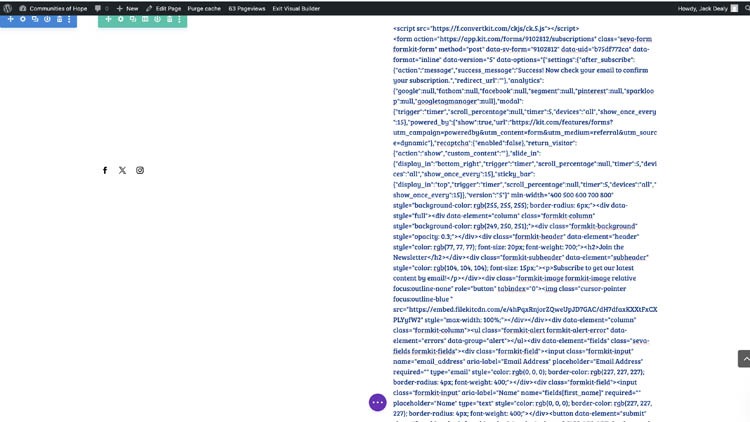Change the green row column structure
This screenshot has width=750, height=422.
pyautogui.click(x=145, y=19)
